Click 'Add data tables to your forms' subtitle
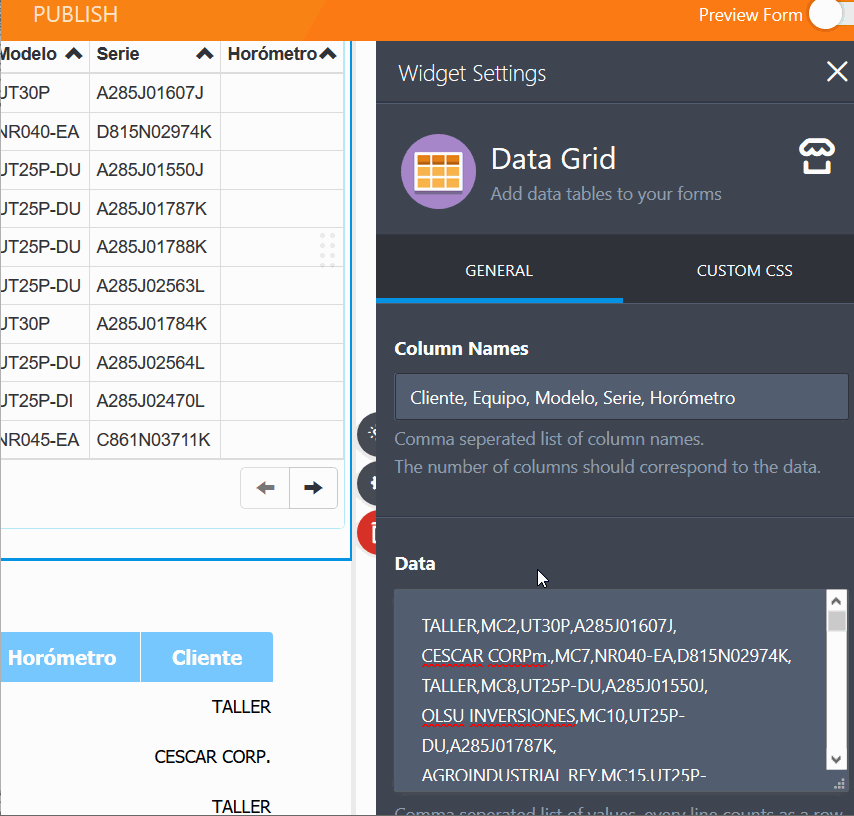Screen dimensions: 854x816 coord(606,194)
